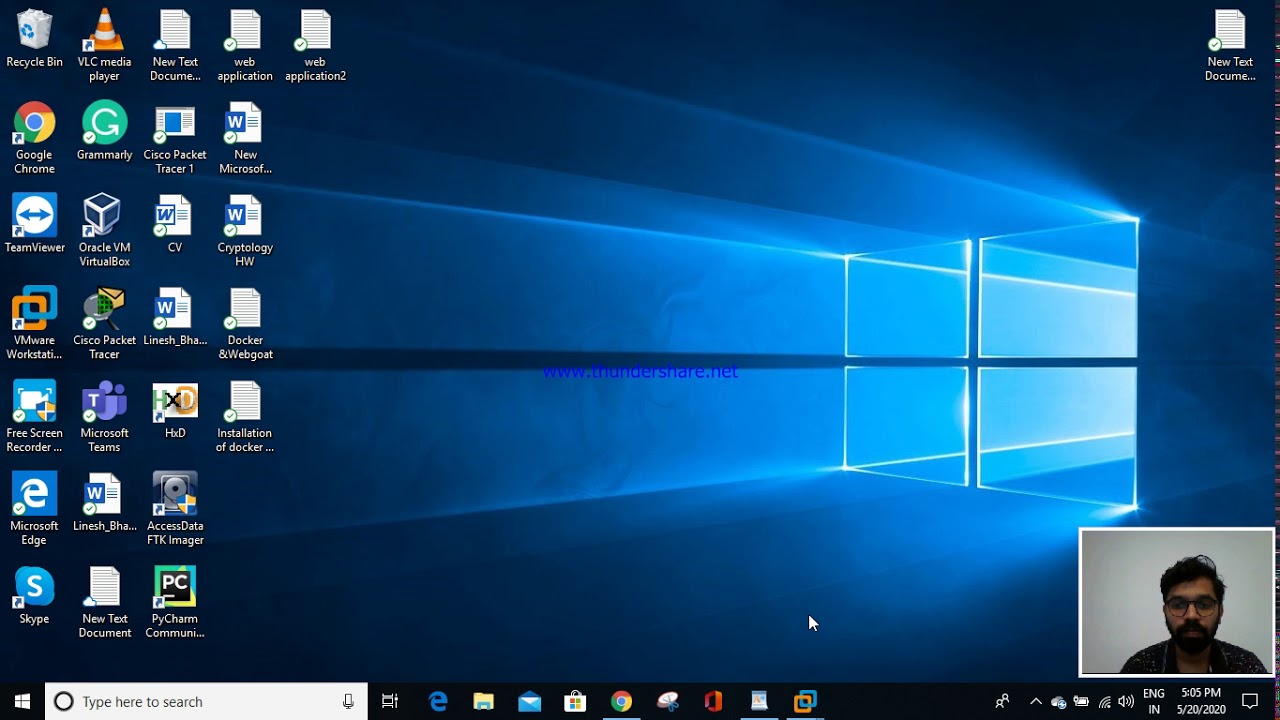Click the taskbar search box

click(x=207, y=702)
